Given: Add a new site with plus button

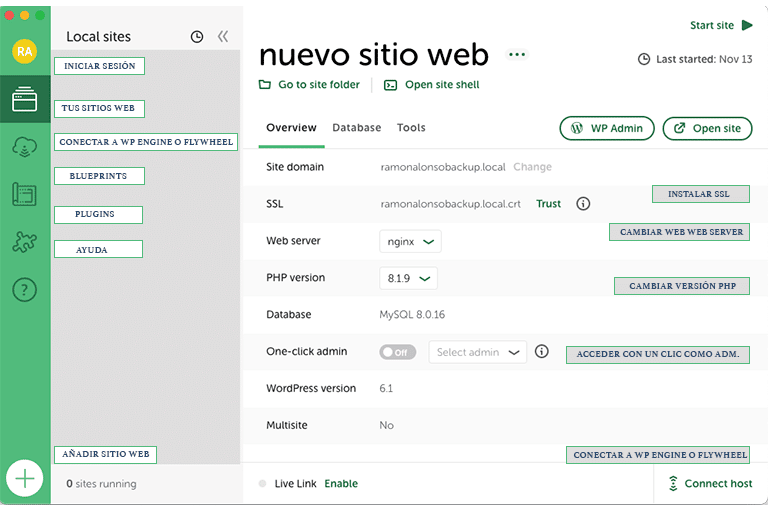Looking at the screenshot, I should 24,478.
